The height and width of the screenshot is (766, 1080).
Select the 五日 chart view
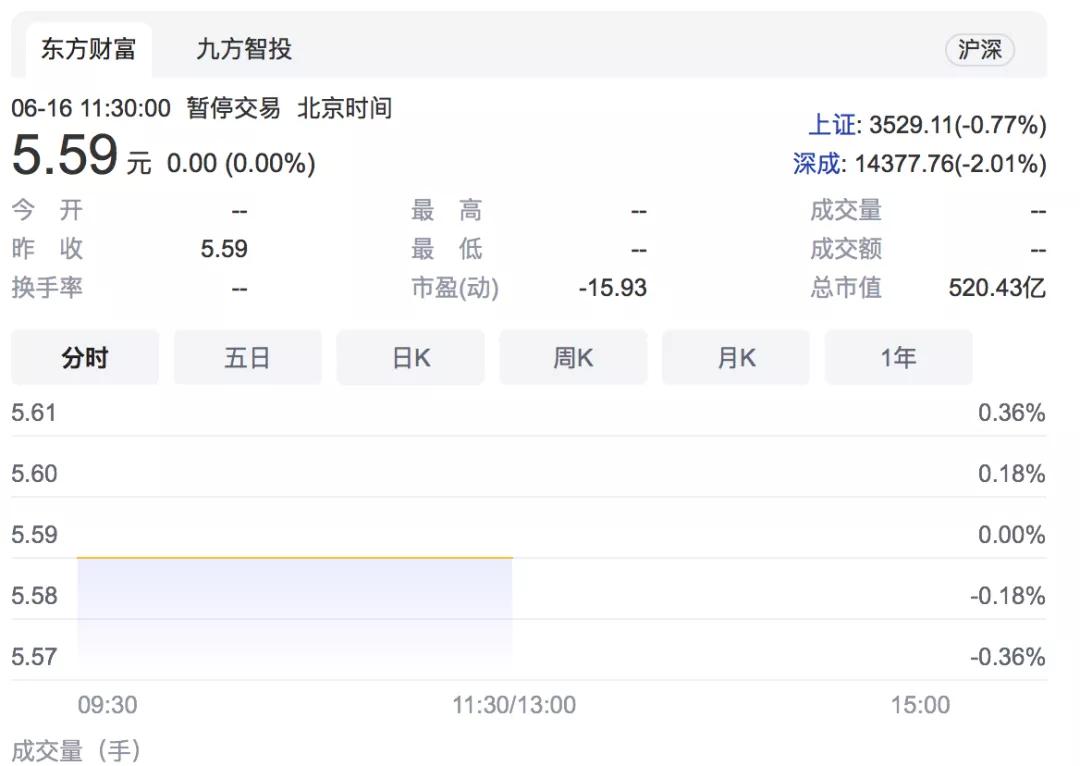pos(247,357)
